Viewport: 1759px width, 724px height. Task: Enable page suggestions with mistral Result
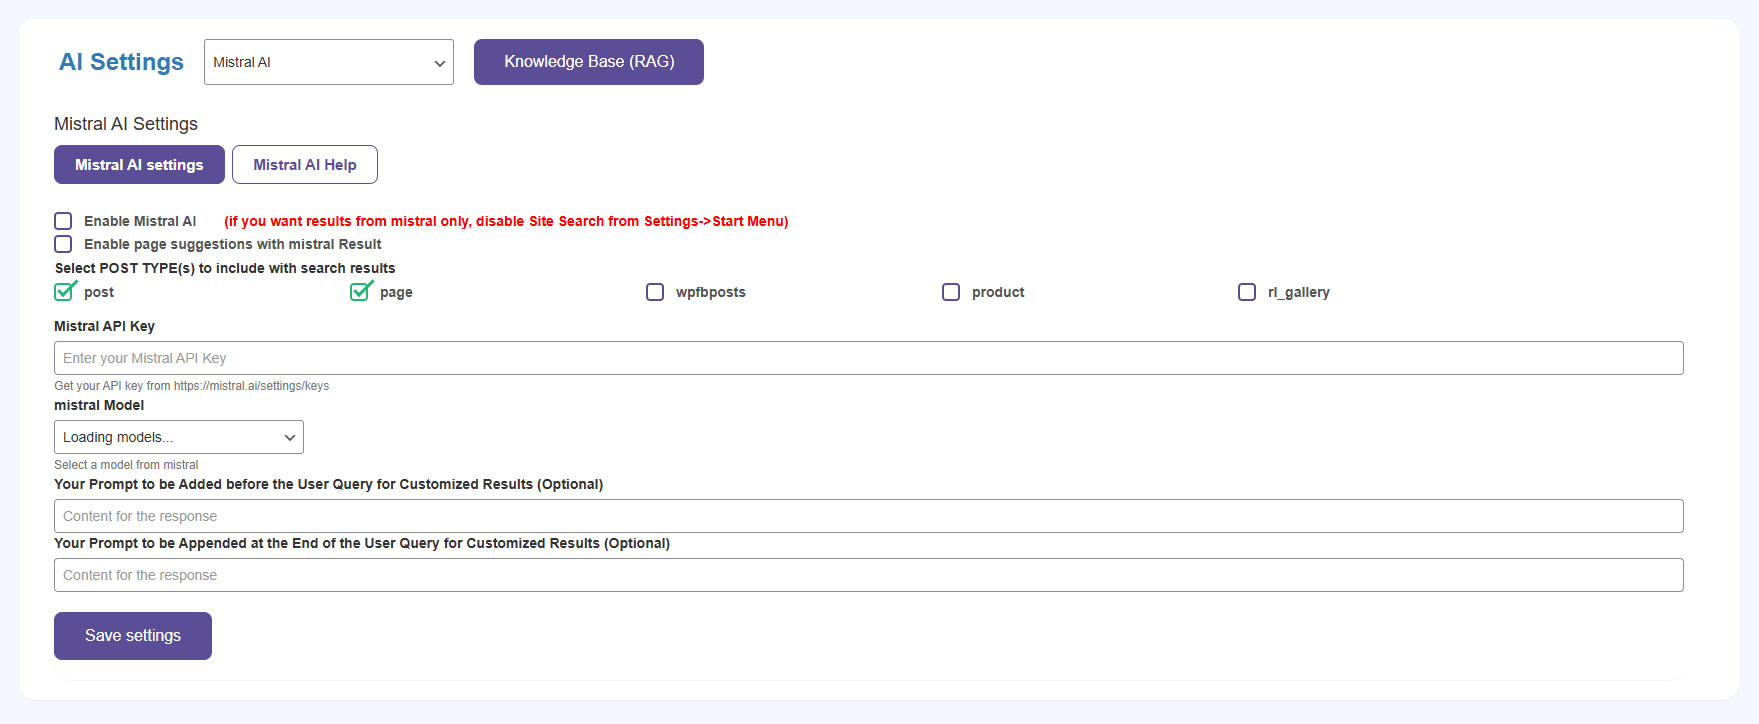63,244
